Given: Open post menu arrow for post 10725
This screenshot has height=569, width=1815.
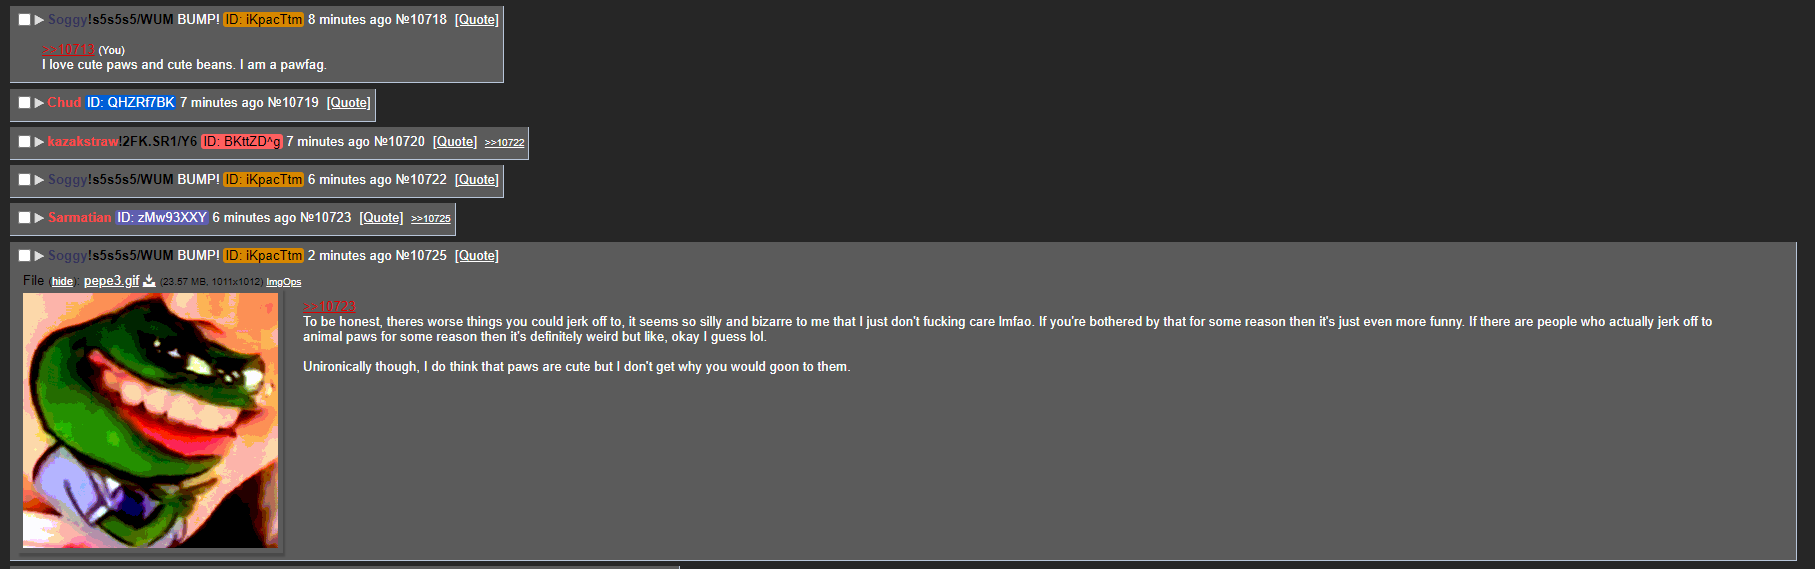Looking at the screenshot, I should tap(39, 256).
